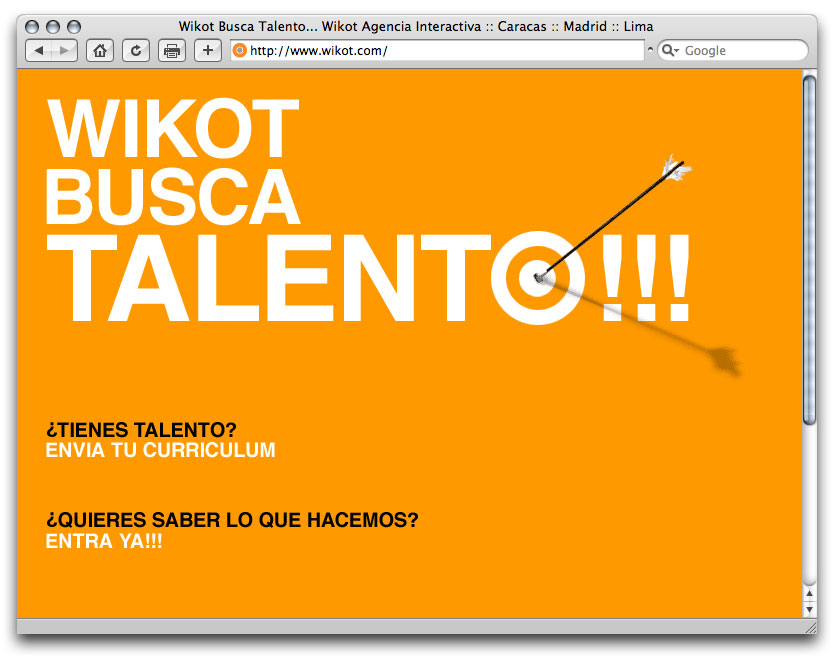Click the vertical scrollbar thumb

[810, 251]
